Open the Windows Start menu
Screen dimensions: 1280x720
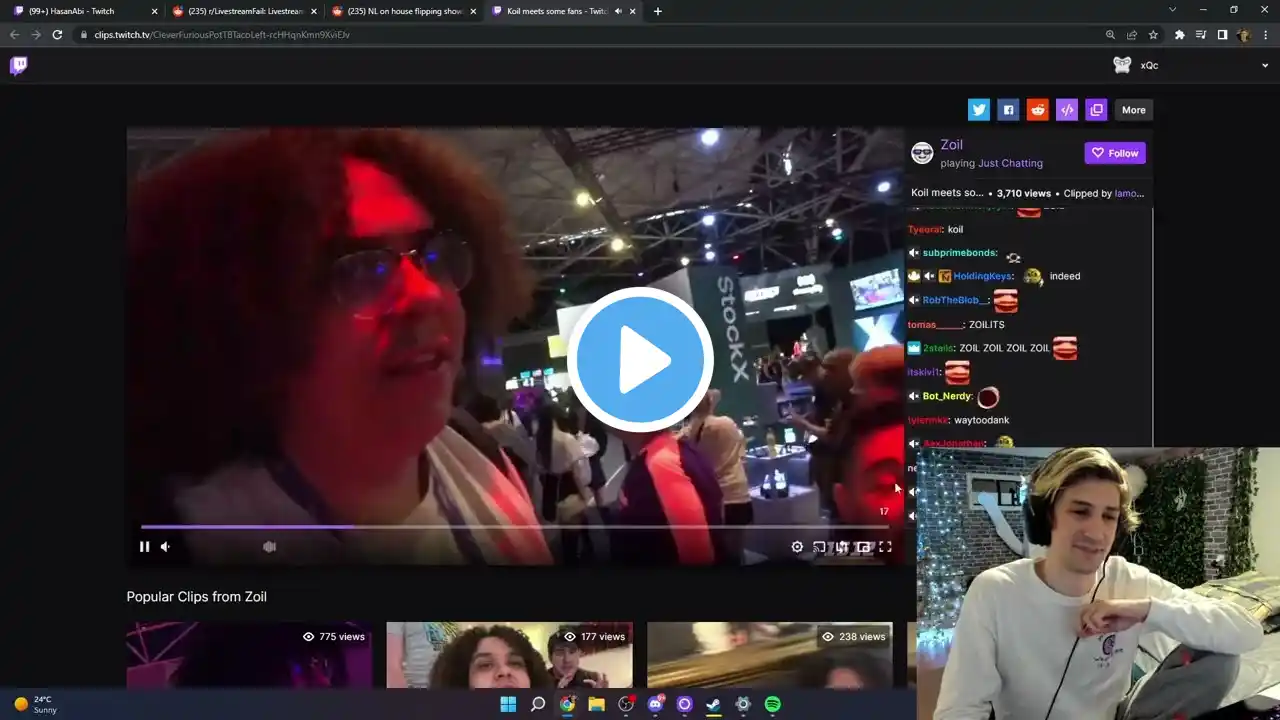coord(508,704)
